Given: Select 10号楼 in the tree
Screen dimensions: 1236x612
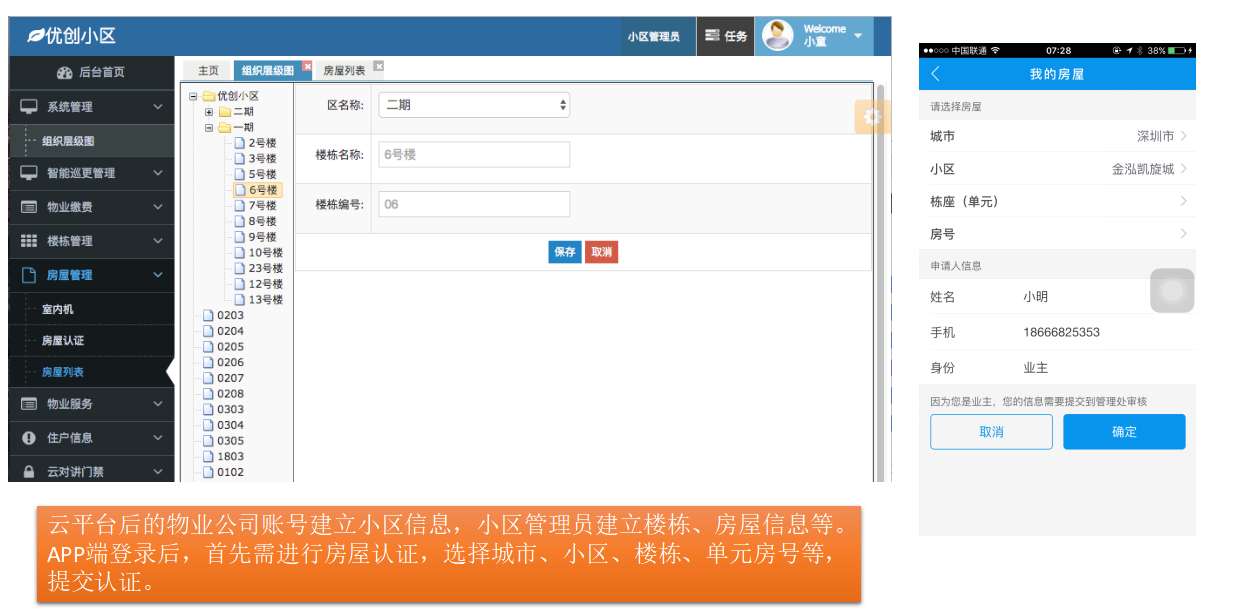Looking at the screenshot, I should 265,253.
